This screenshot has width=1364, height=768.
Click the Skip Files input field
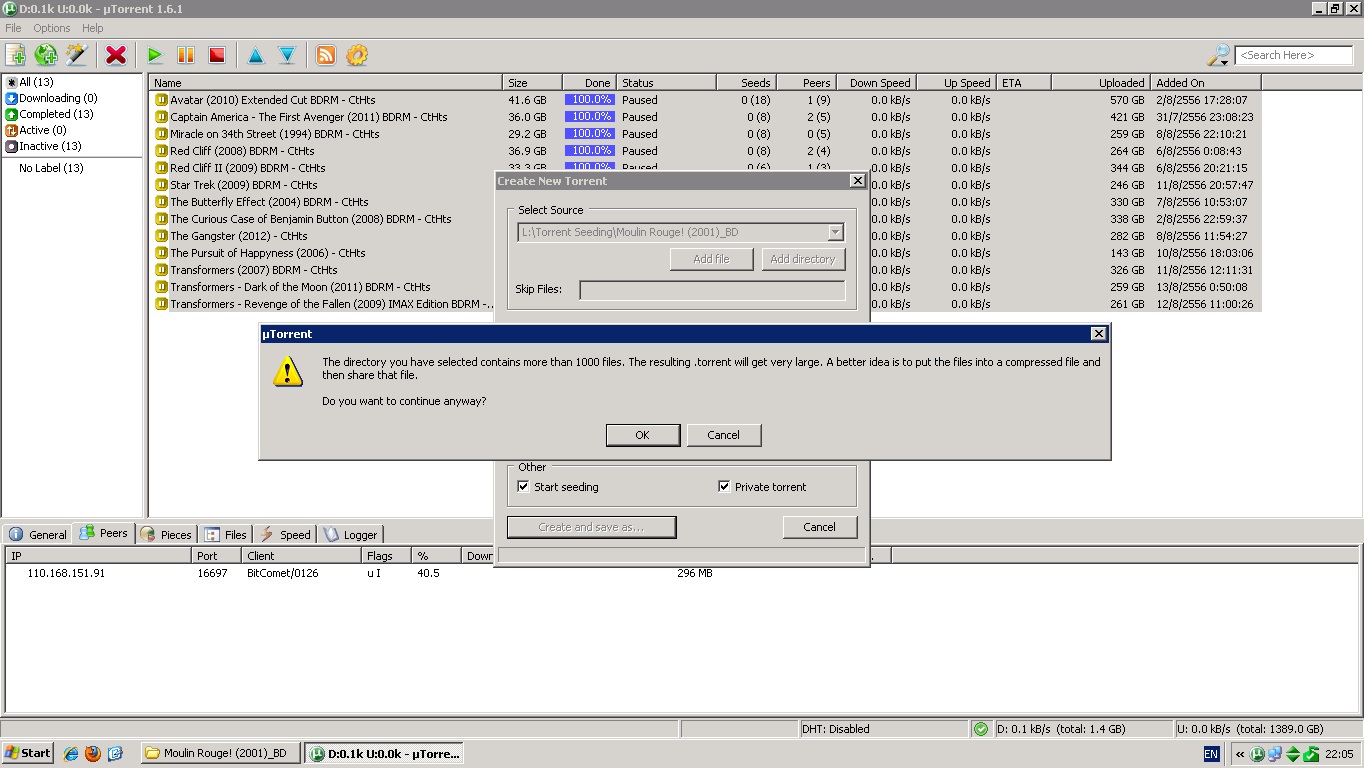point(712,290)
